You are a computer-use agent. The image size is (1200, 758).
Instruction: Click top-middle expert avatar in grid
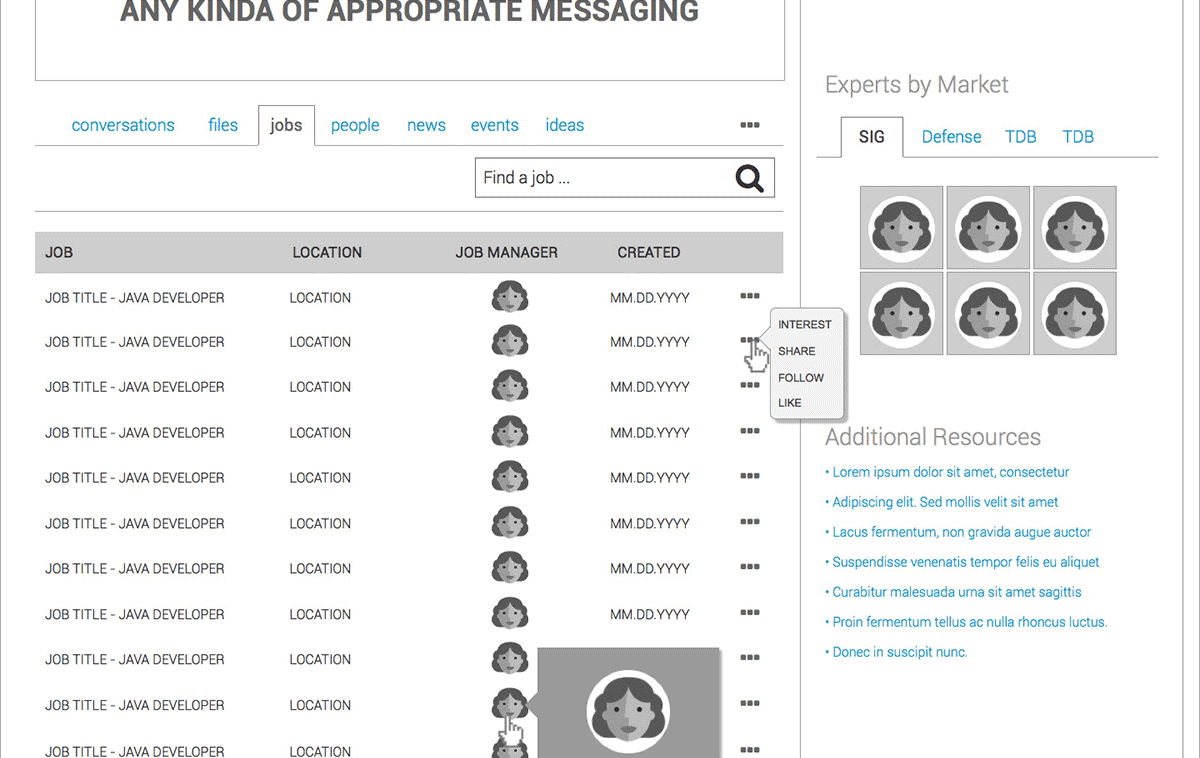coord(988,227)
